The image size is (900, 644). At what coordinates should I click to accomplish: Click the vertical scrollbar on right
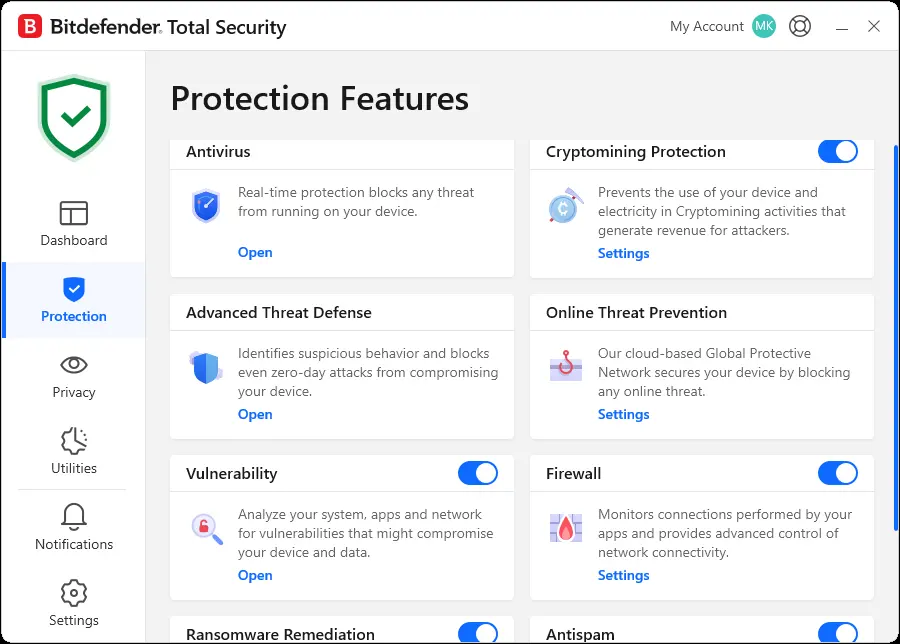[x=895, y=339]
